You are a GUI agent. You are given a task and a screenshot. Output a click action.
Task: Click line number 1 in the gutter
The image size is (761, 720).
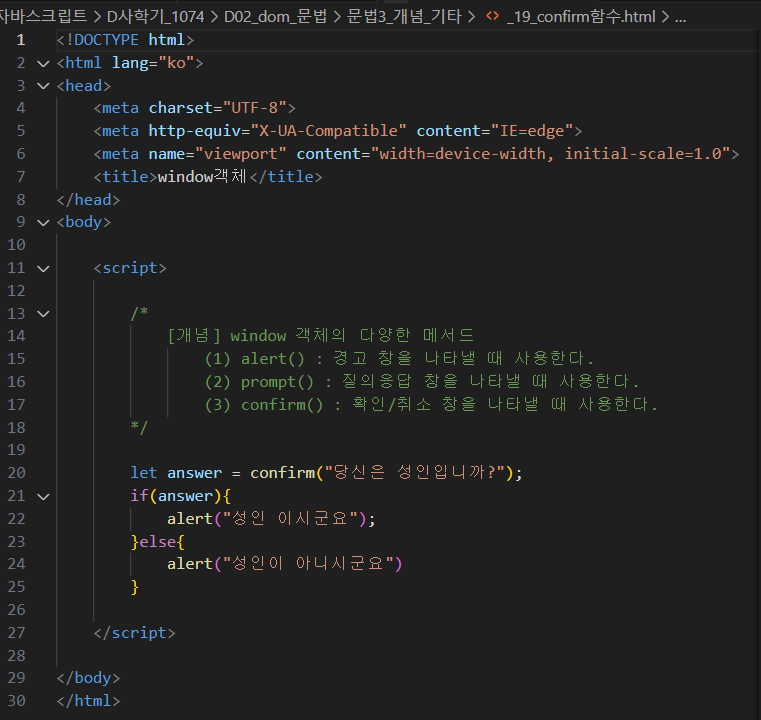pos(20,40)
